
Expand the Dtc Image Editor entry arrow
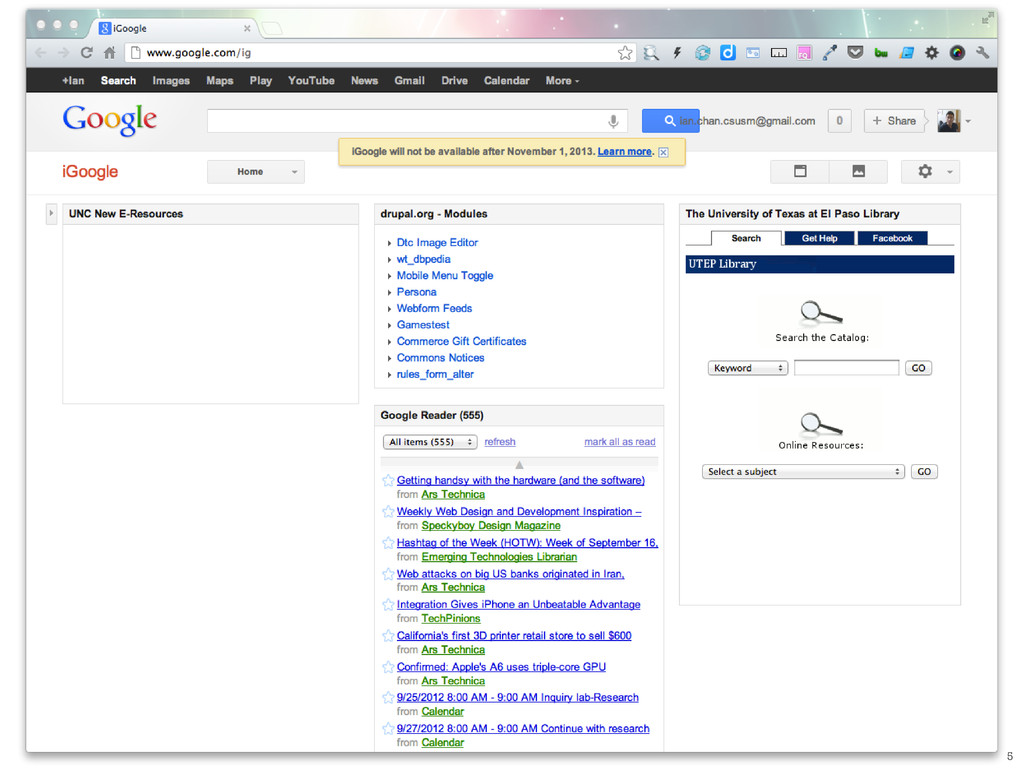[389, 243]
